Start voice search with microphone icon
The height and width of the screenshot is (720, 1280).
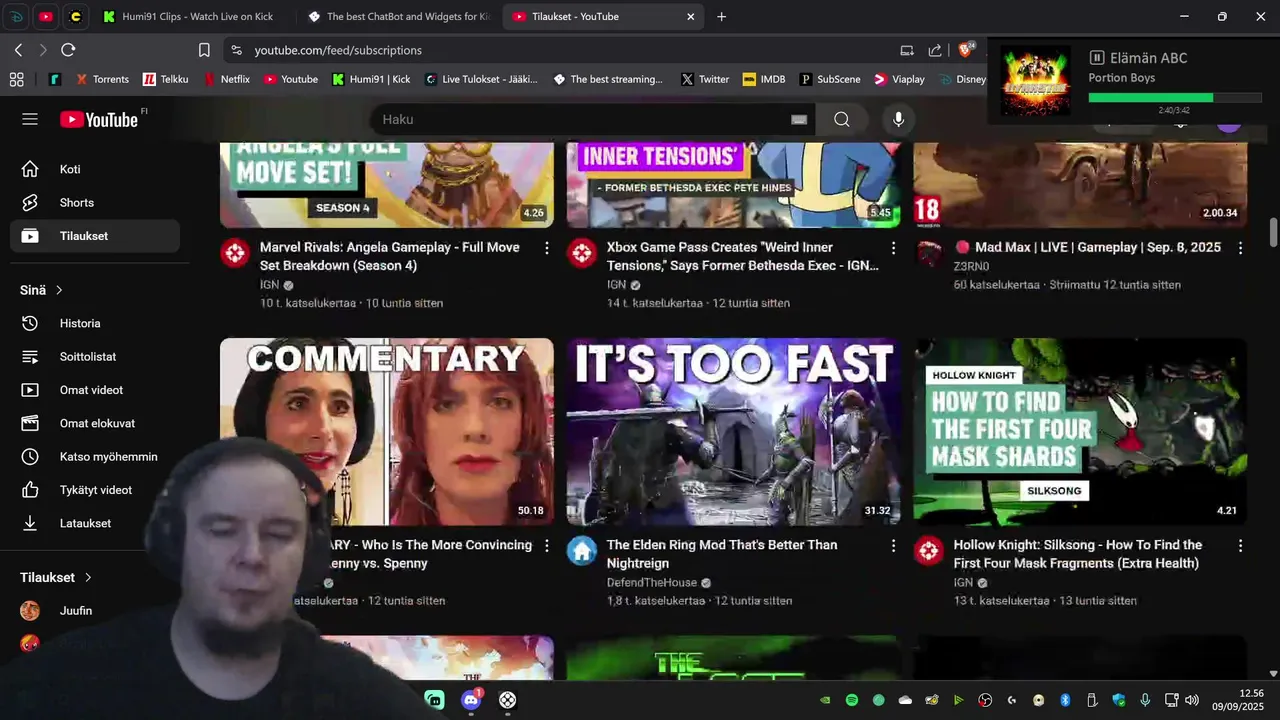898,119
